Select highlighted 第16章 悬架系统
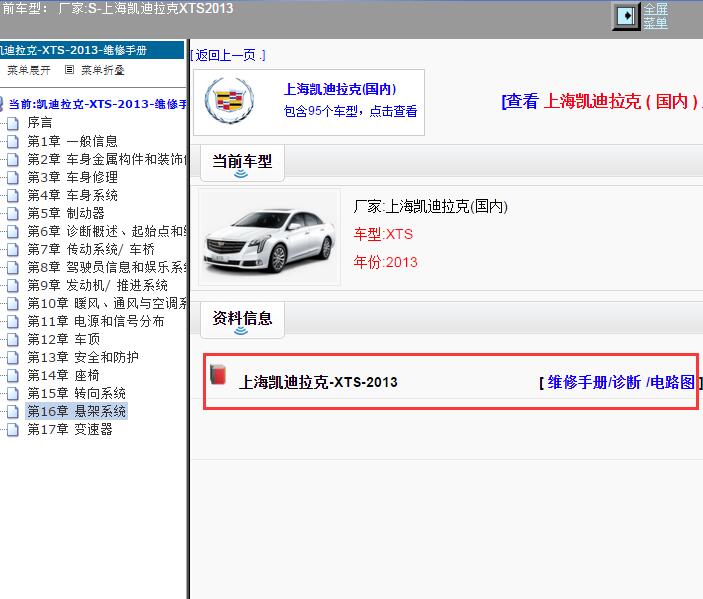The height and width of the screenshot is (599, 703). click(x=77, y=411)
